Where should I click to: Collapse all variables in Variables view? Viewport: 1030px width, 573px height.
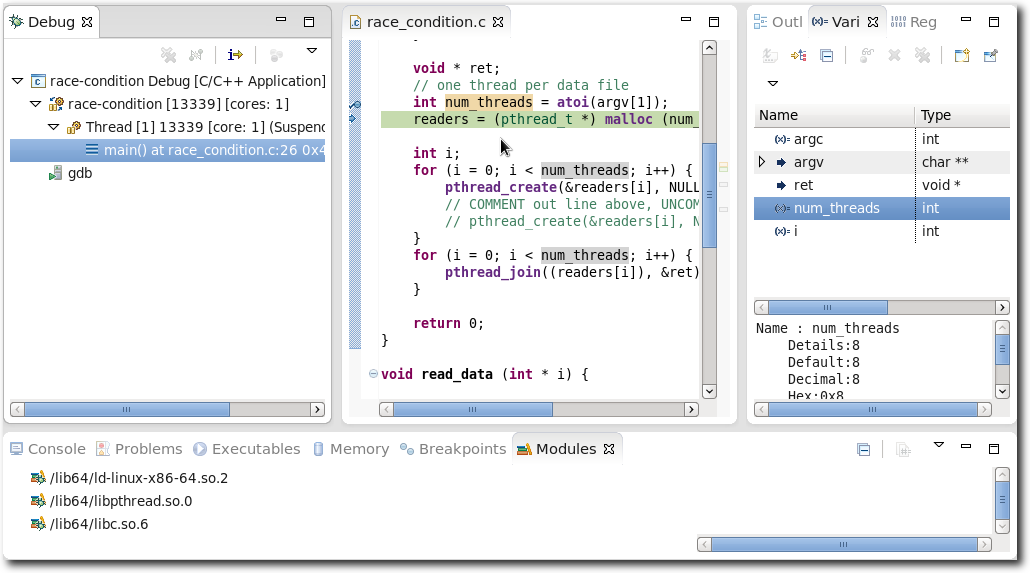826,55
